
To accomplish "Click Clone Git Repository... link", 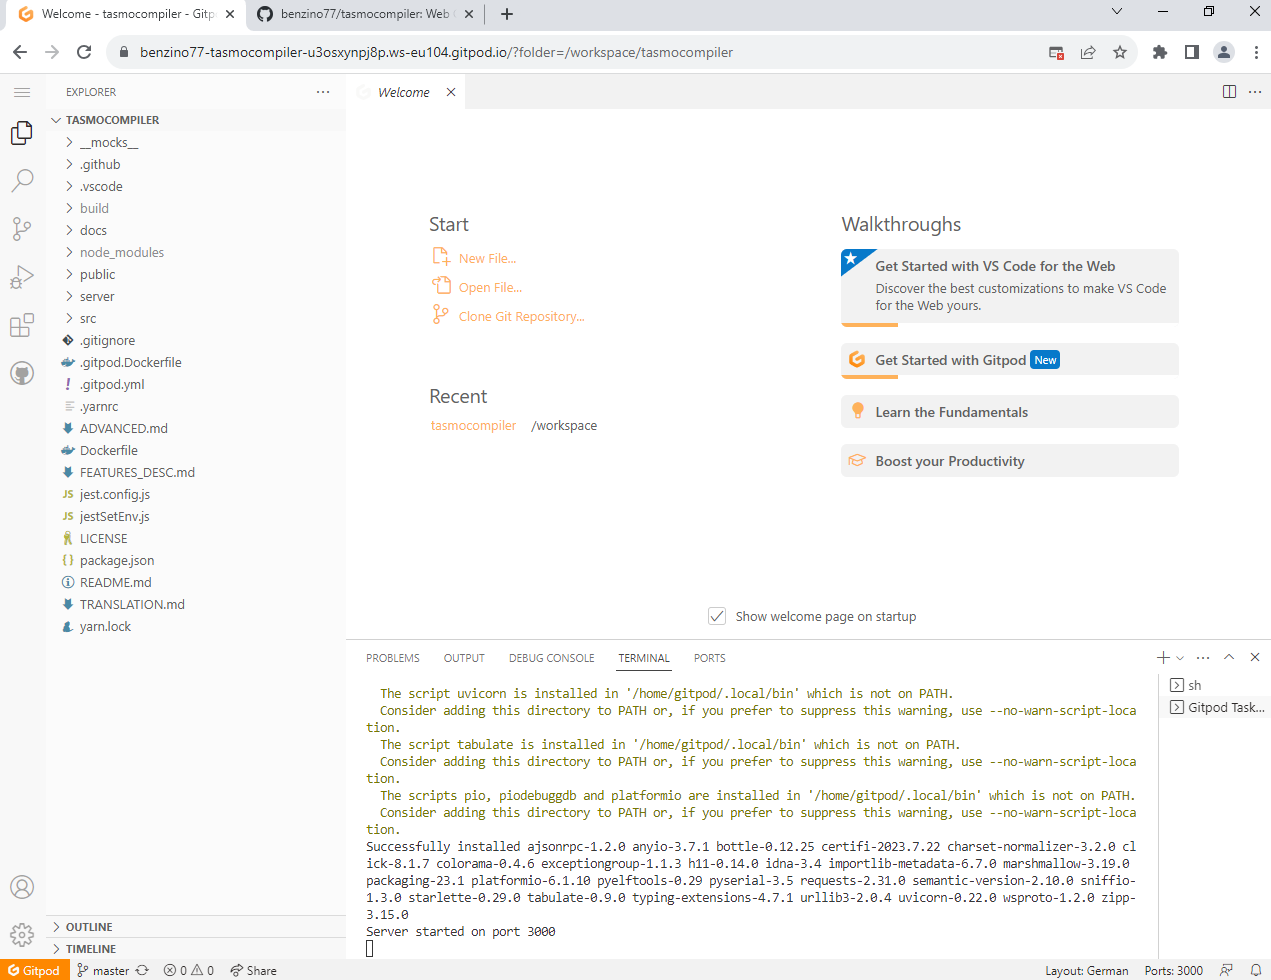I will pos(521,316).
